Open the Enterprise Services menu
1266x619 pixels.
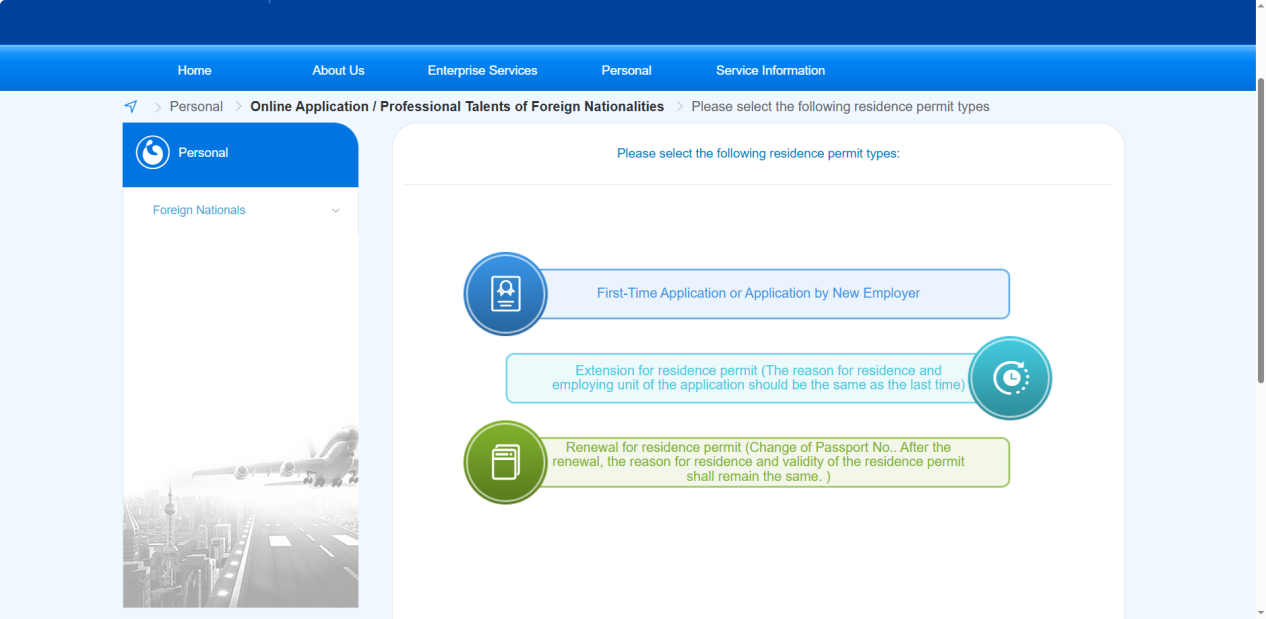tap(483, 71)
